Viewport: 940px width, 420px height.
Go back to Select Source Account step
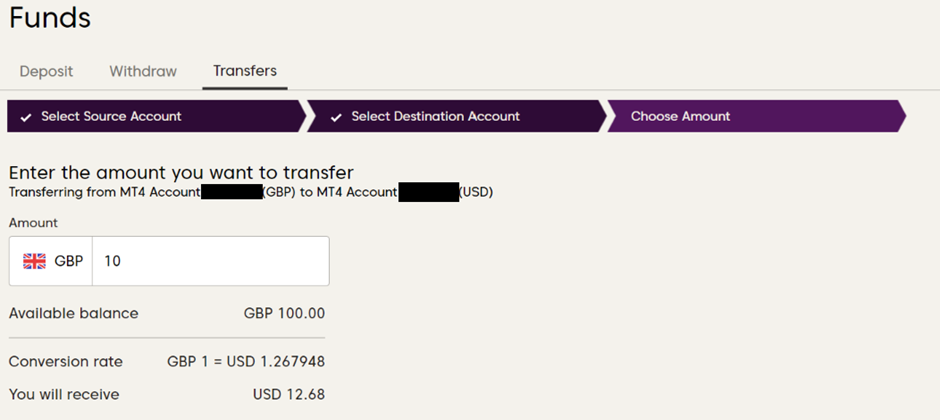point(111,116)
